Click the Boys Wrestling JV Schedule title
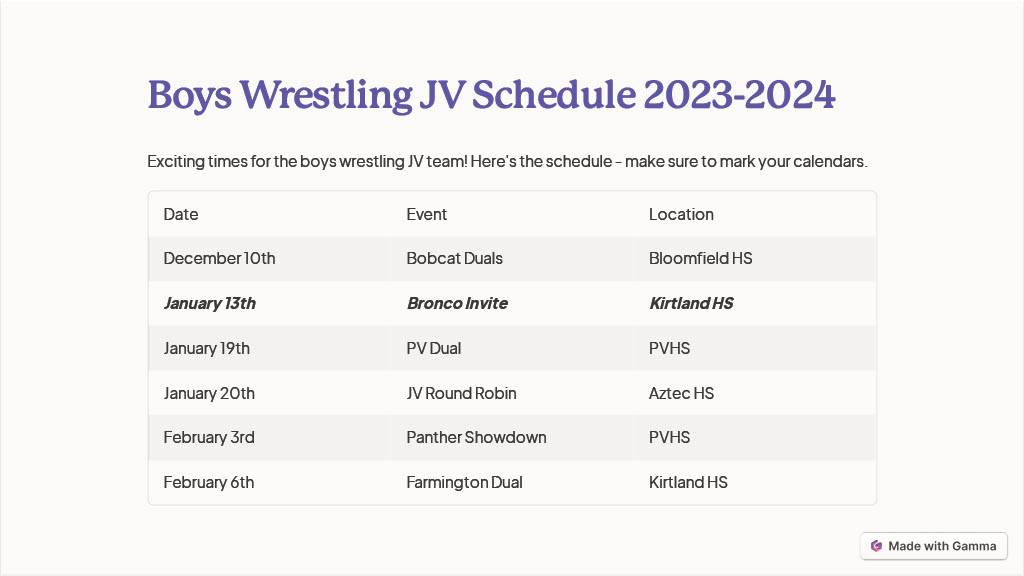 coord(491,95)
